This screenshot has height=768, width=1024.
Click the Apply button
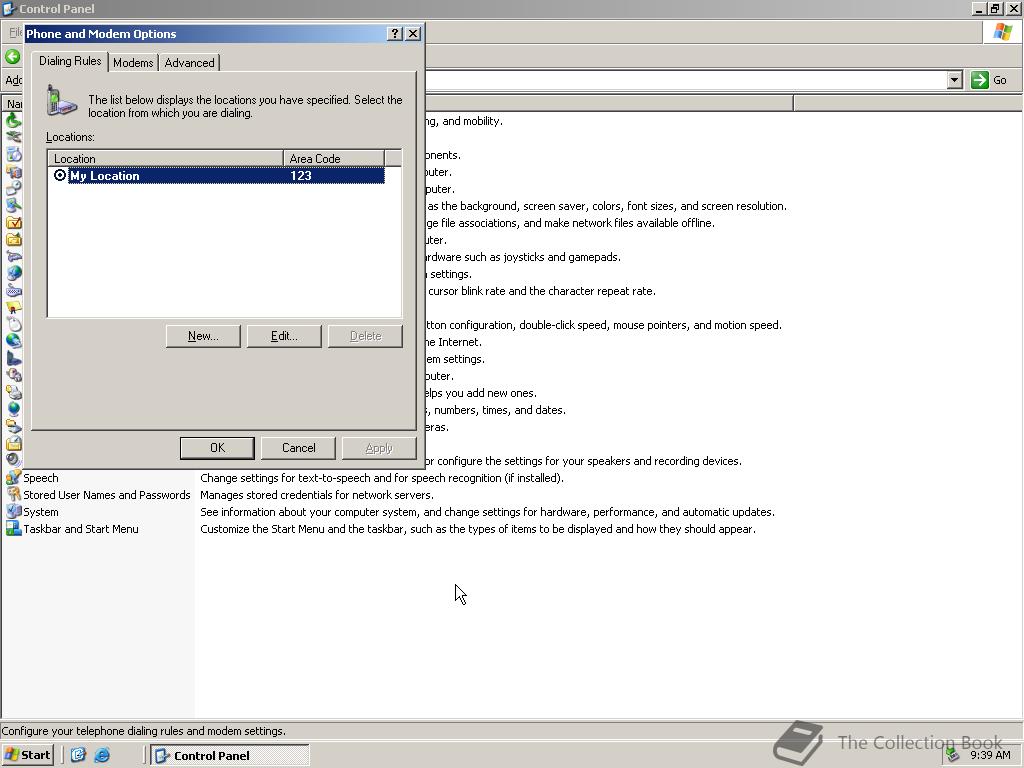[379, 448]
